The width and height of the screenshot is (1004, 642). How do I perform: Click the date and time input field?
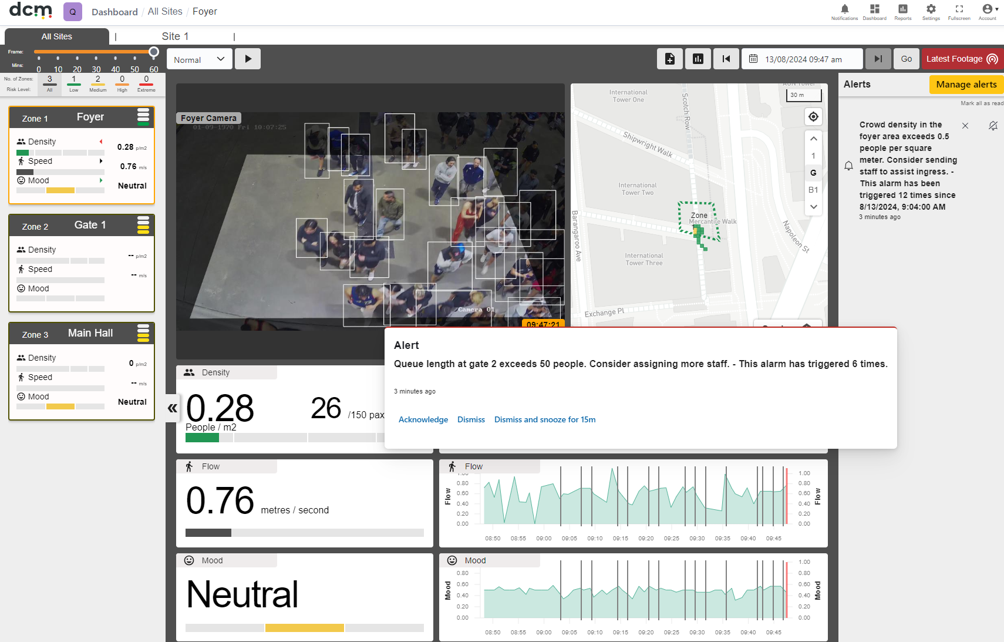802,59
